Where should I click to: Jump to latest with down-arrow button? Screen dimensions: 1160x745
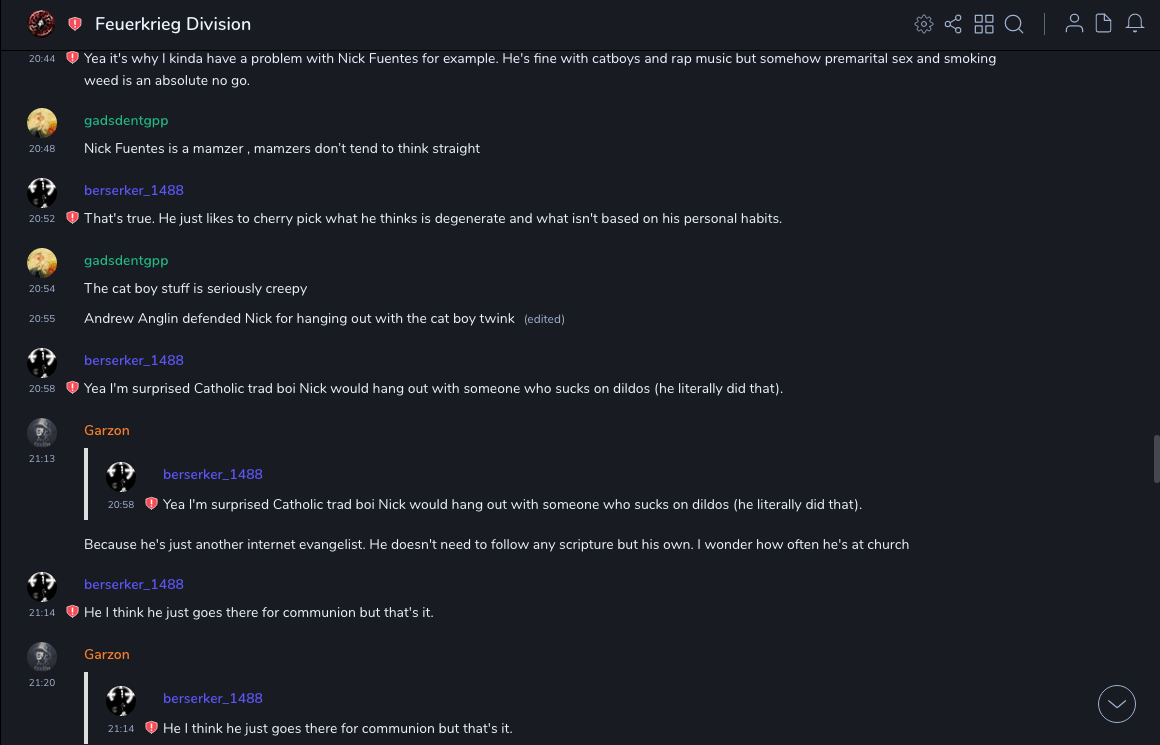1117,704
